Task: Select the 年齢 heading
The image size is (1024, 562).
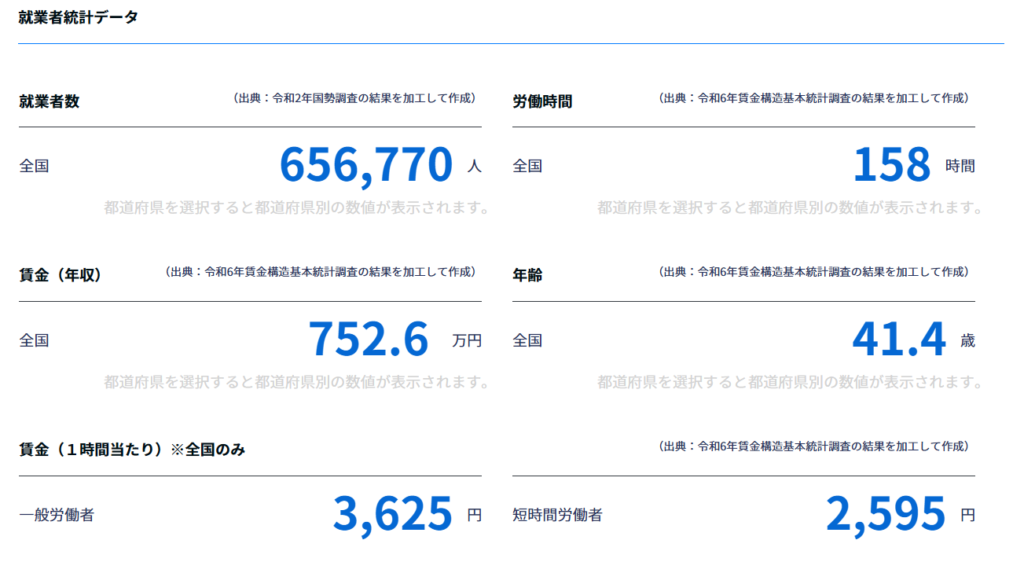Action: [527, 274]
